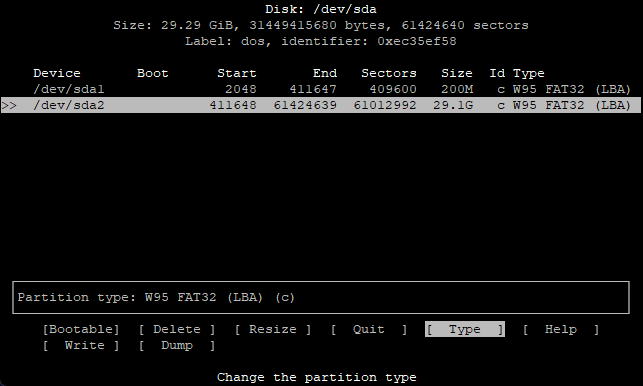Click the Boot column header

click(x=153, y=73)
